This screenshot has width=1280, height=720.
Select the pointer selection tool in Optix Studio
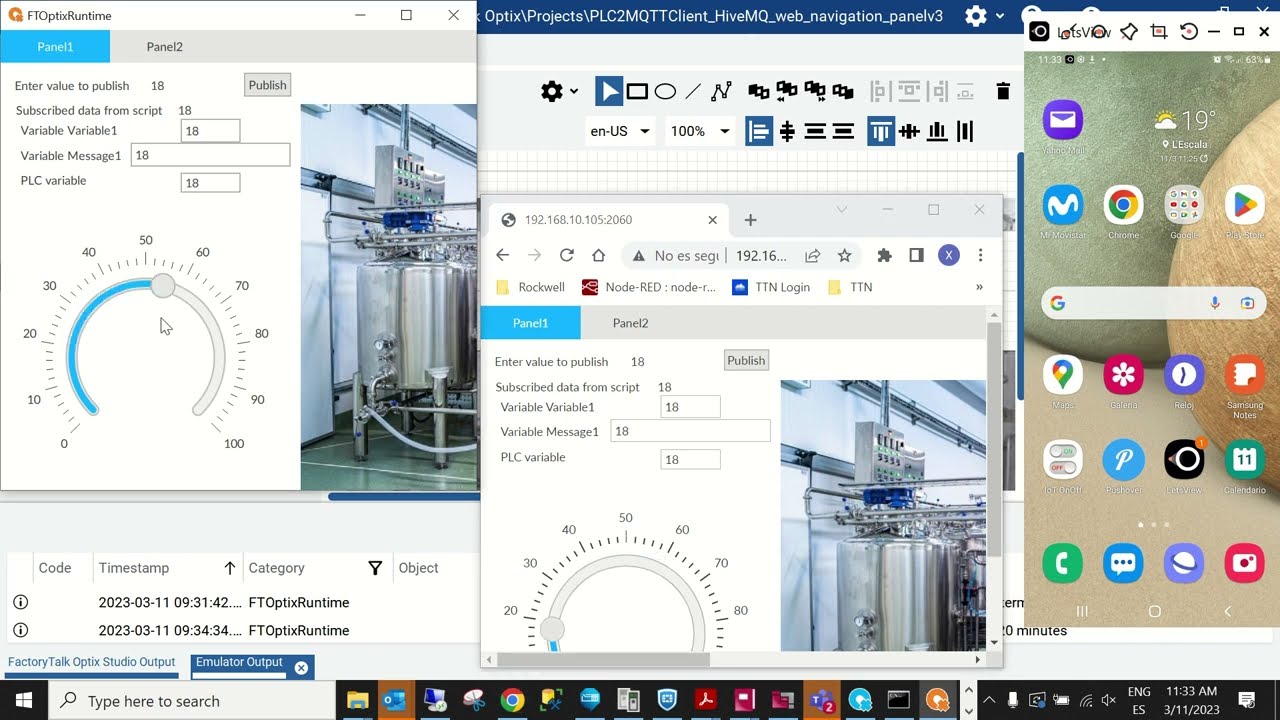609,91
